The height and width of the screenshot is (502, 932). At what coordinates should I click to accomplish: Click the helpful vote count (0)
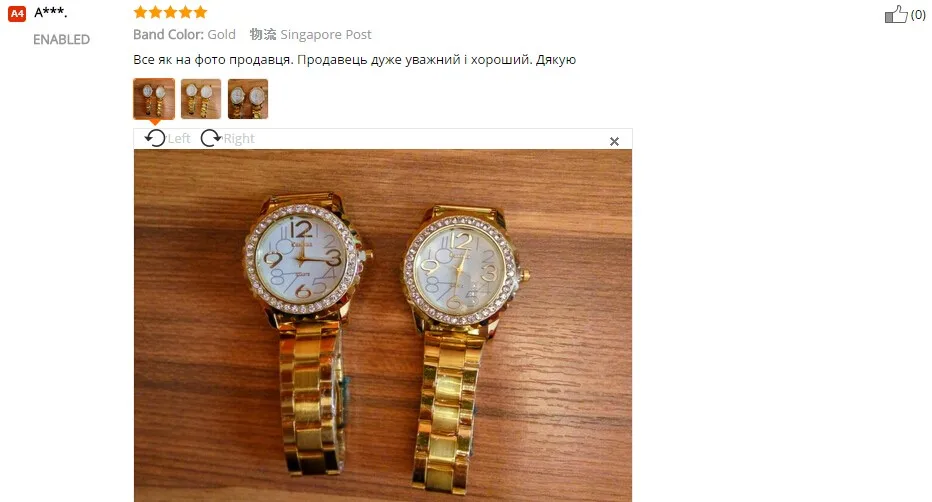point(918,14)
